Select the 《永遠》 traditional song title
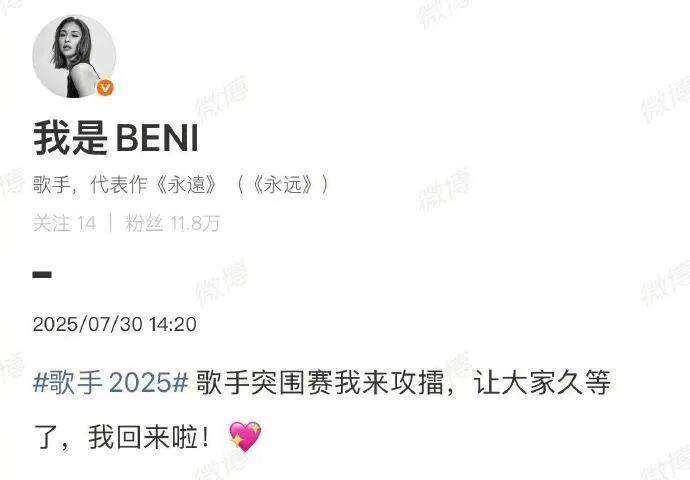The image size is (690, 480). pyautogui.click(x=186, y=185)
